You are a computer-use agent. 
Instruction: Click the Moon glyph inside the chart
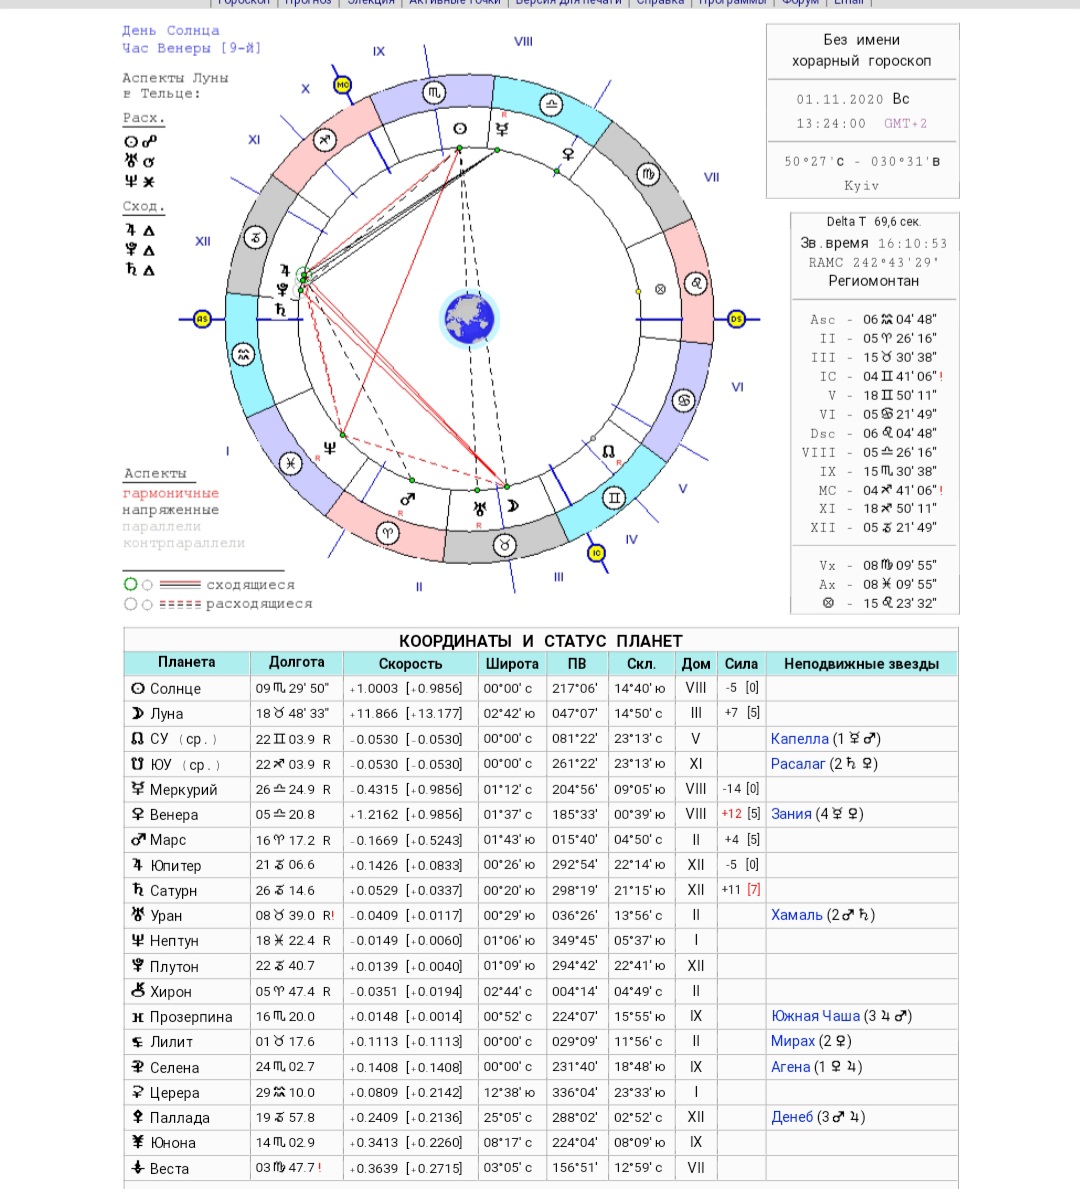point(512,506)
